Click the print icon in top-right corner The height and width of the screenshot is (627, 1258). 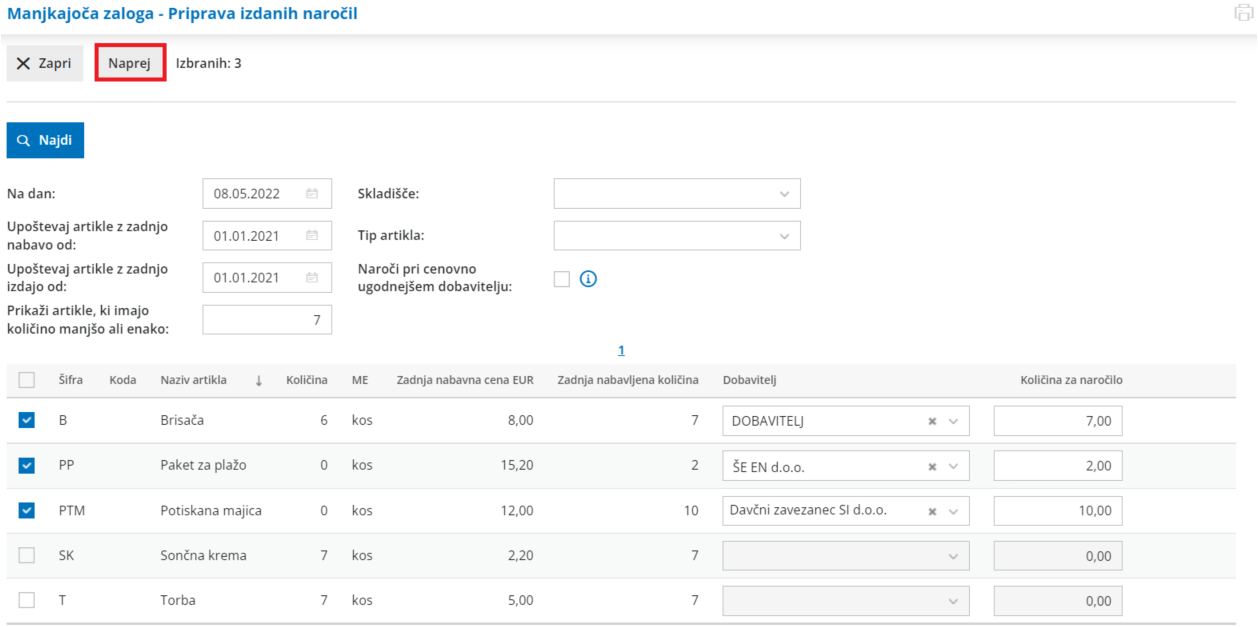[1244, 13]
